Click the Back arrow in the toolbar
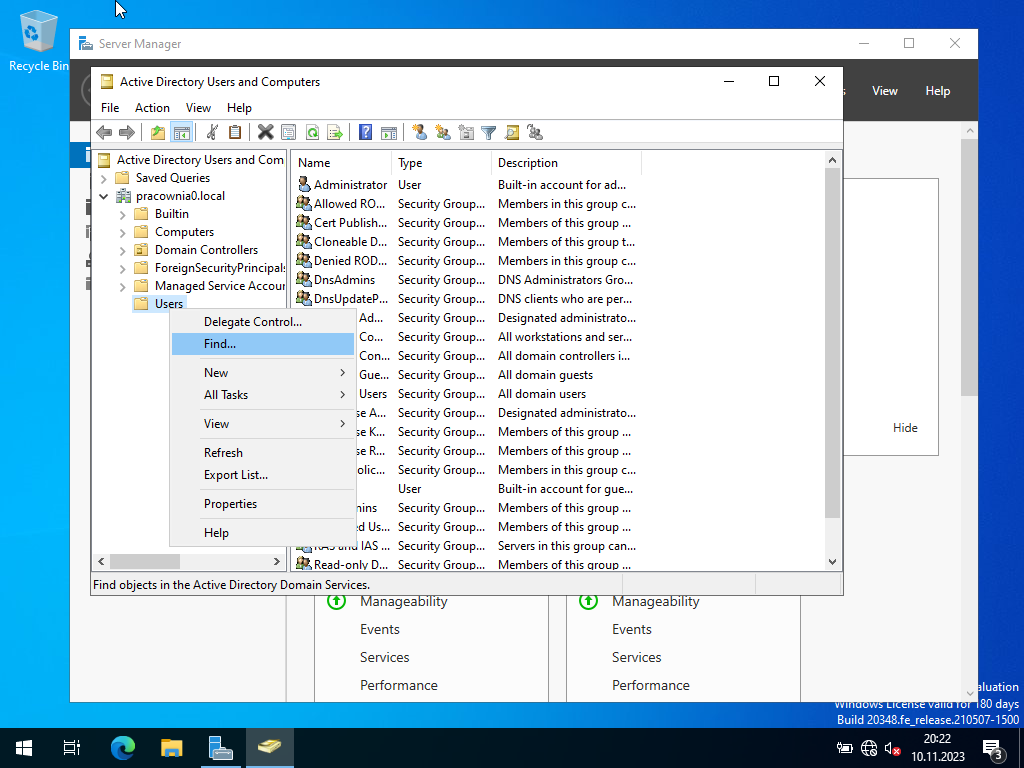 [x=104, y=133]
